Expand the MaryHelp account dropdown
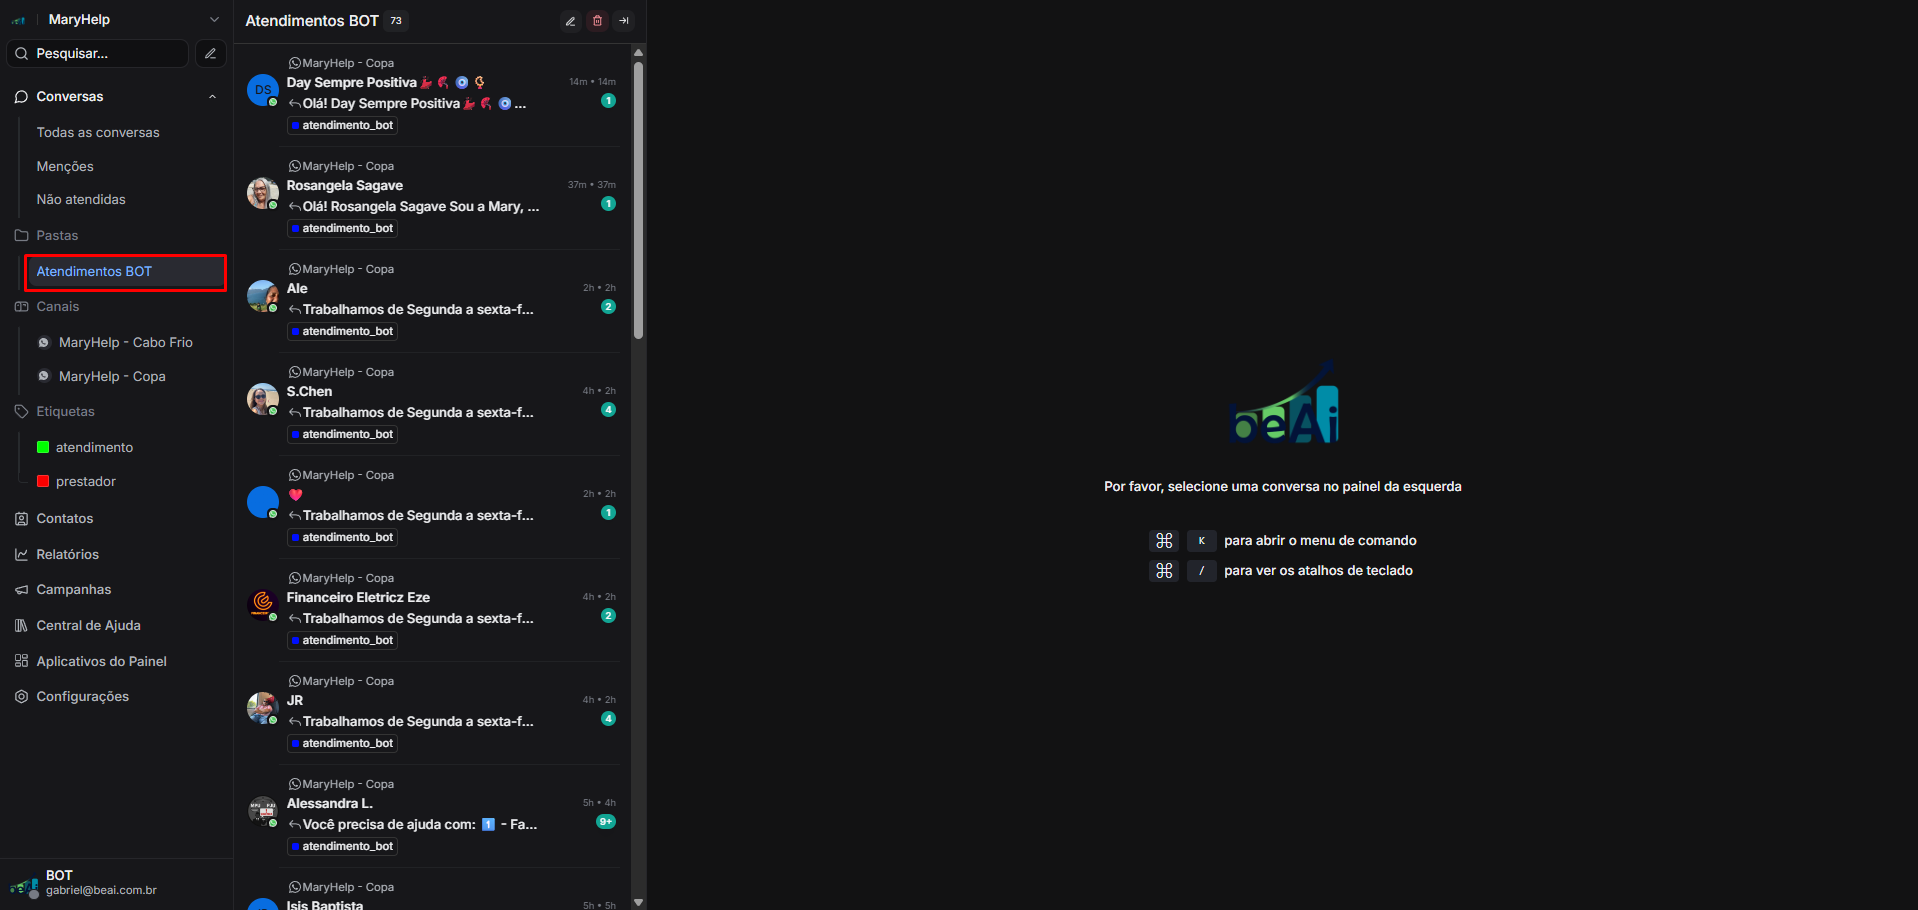 [x=213, y=20]
